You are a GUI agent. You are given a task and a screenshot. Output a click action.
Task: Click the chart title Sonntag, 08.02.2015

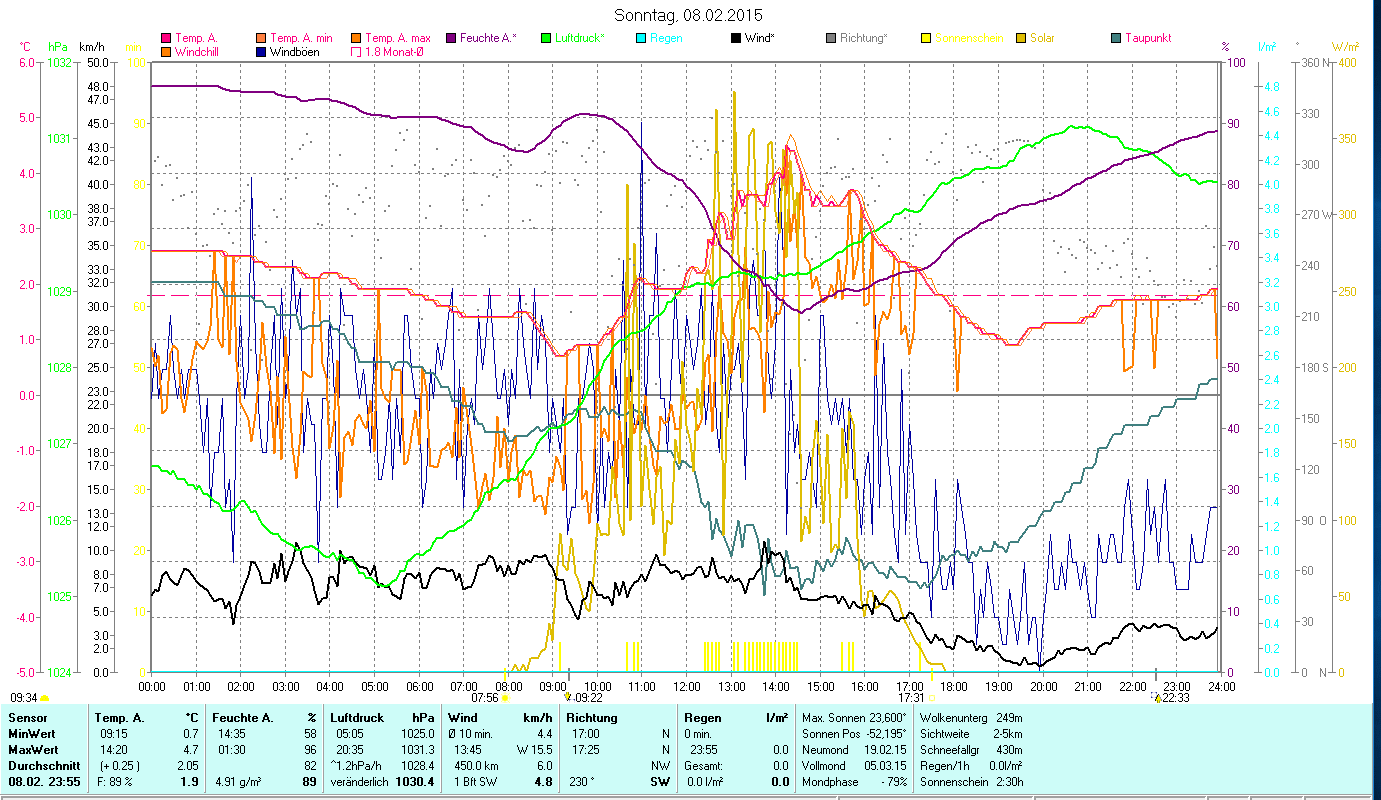click(686, 15)
